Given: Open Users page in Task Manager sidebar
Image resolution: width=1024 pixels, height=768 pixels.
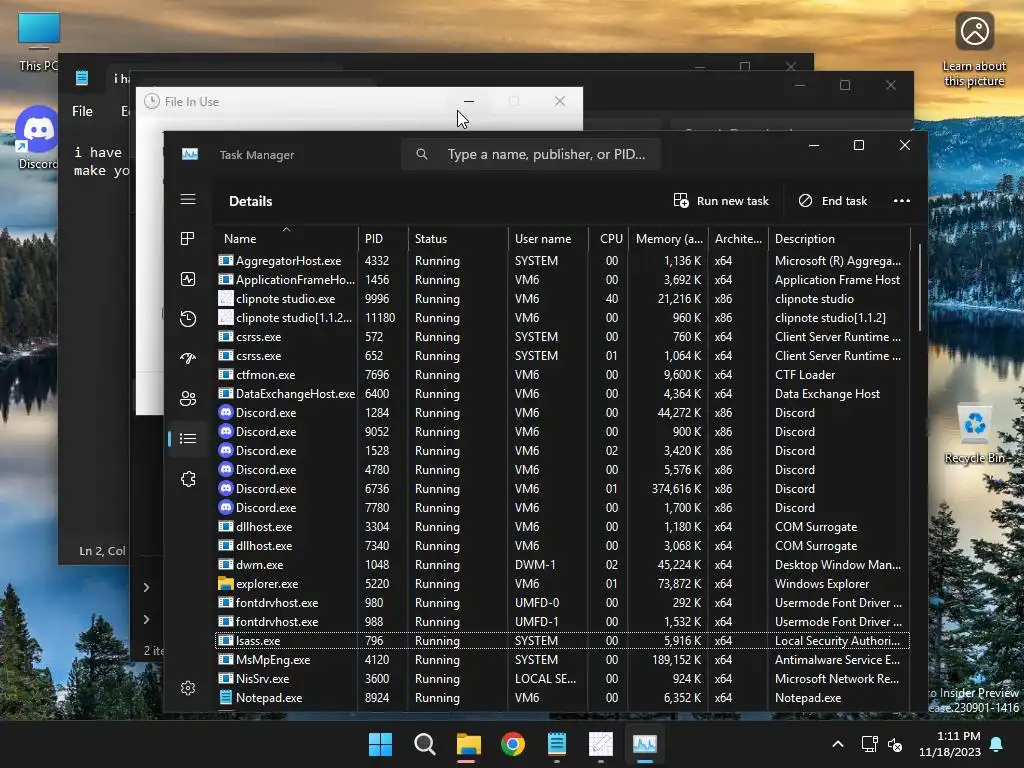Looking at the screenshot, I should point(188,398).
